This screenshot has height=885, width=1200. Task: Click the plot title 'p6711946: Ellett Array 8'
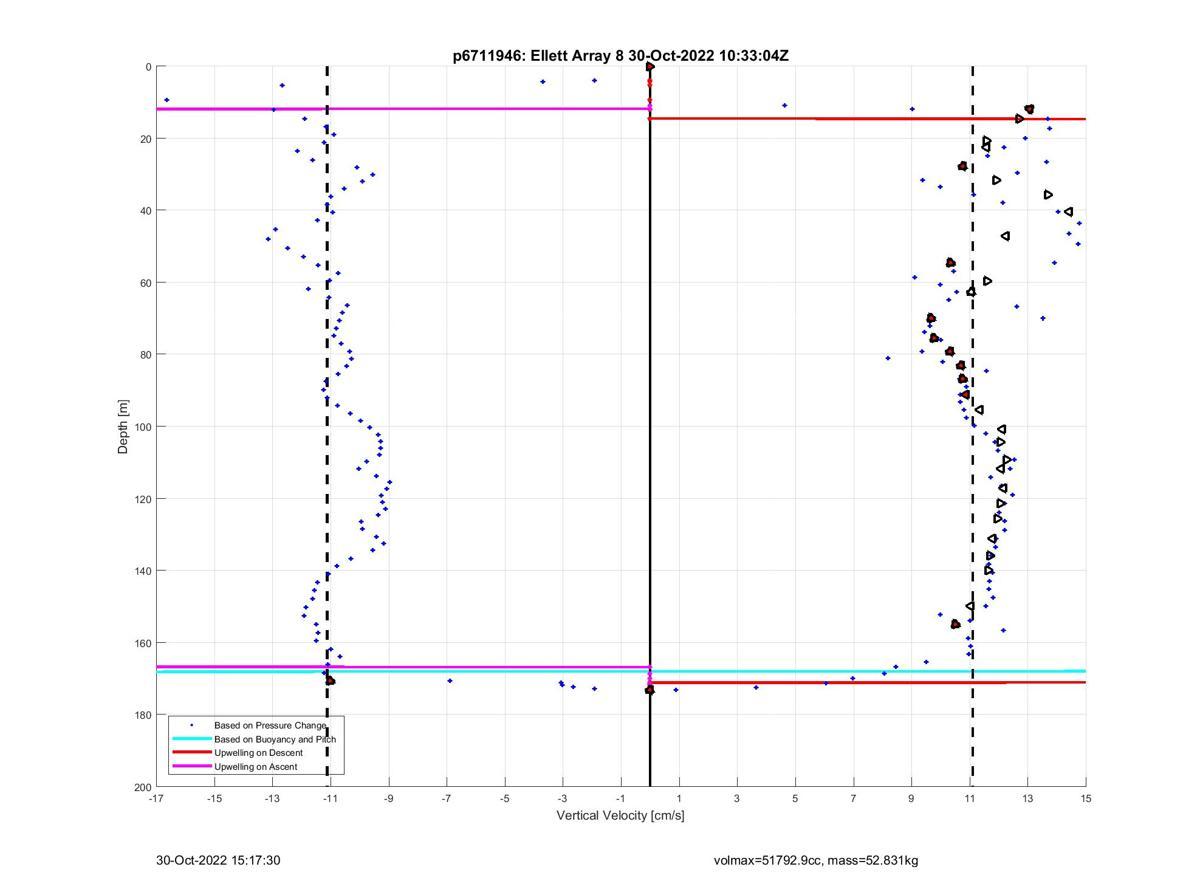(540, 56)
